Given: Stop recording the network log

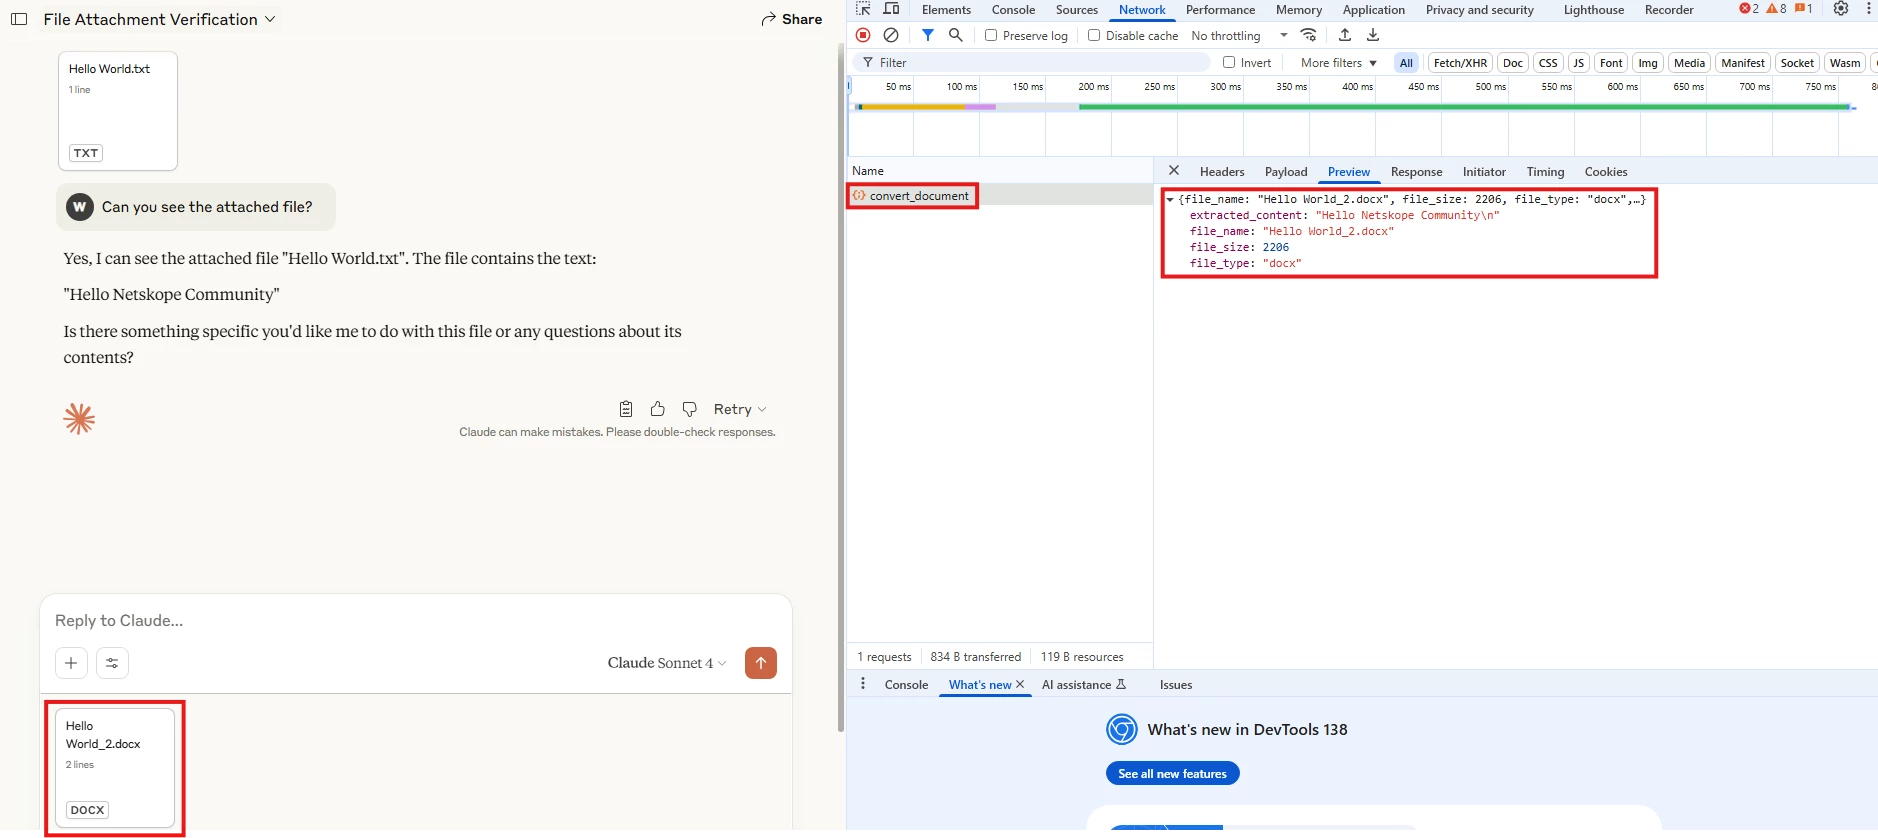Looking at the screenshot, I should [x=863, y=35].
